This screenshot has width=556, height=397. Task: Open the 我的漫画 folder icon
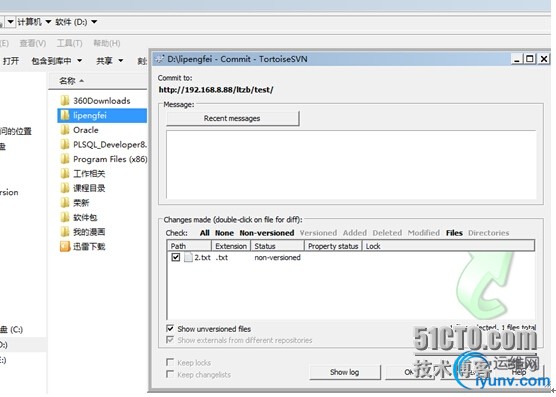coord(65,231)
